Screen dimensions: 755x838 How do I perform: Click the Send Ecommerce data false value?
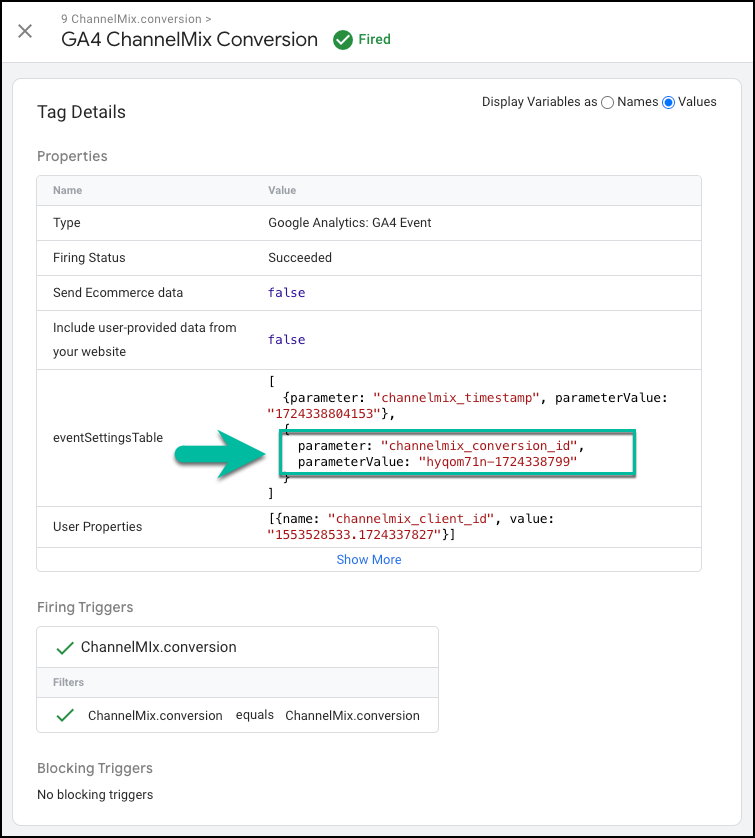tap(286, 293)
